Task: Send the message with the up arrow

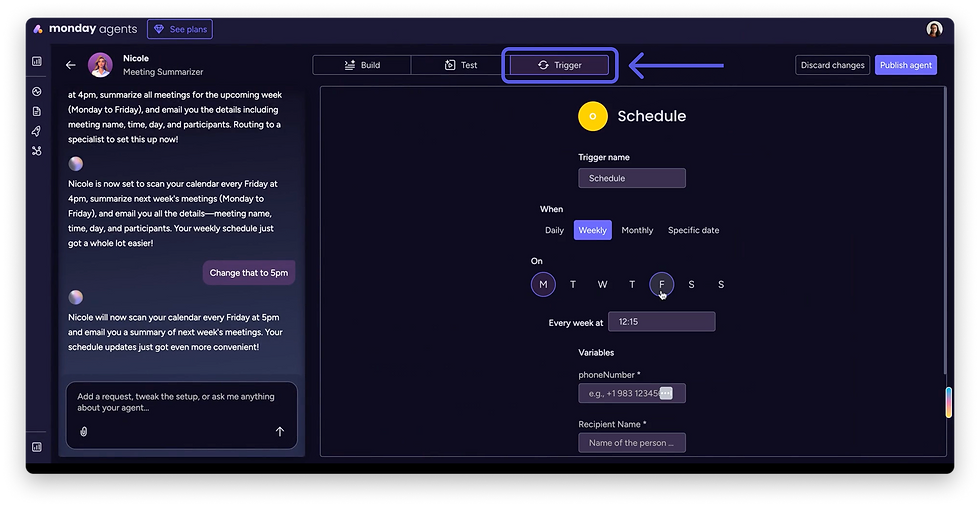Action: 279,431
